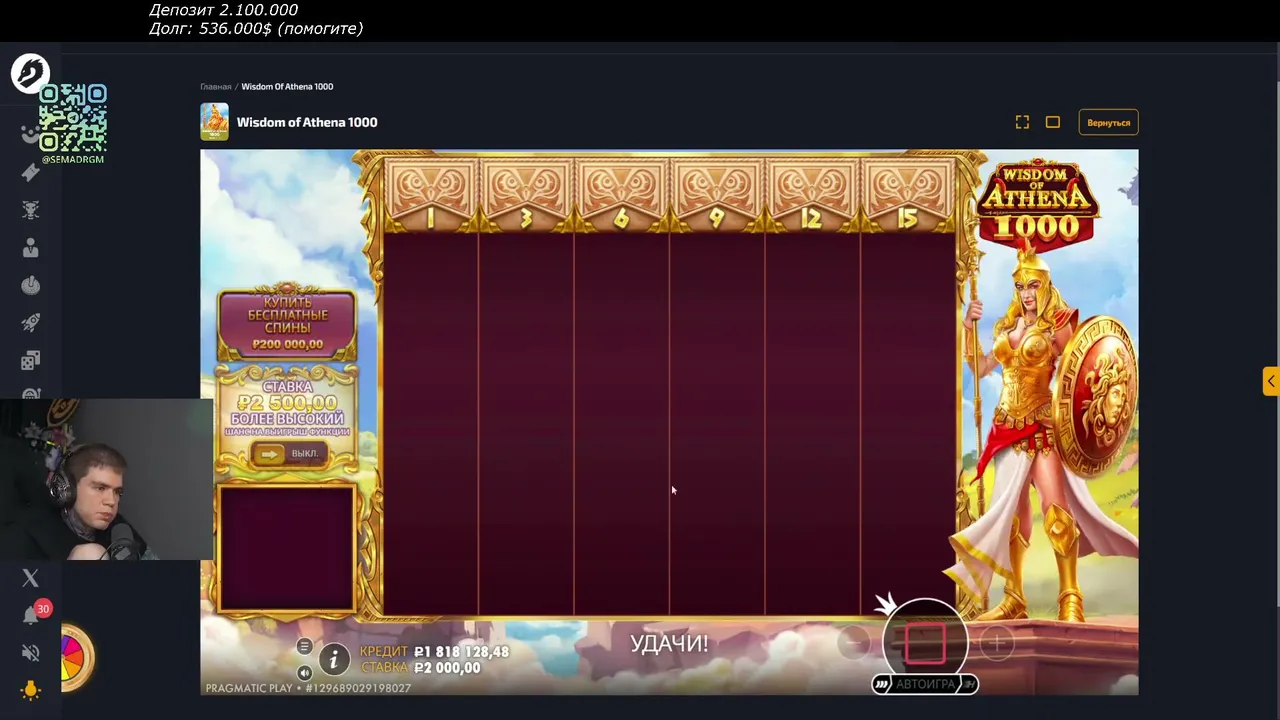The image size is (1280, 720).
Task: Click the ₽2 500,00 СТАВКА amount
Action: pos(287,402)
